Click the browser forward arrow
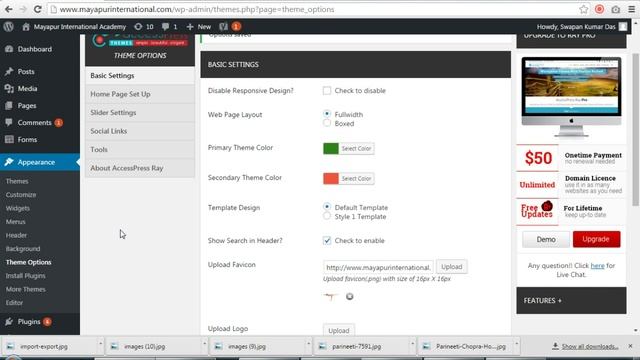This screenshot has height=360, width=640. click(x=23, y=9)
